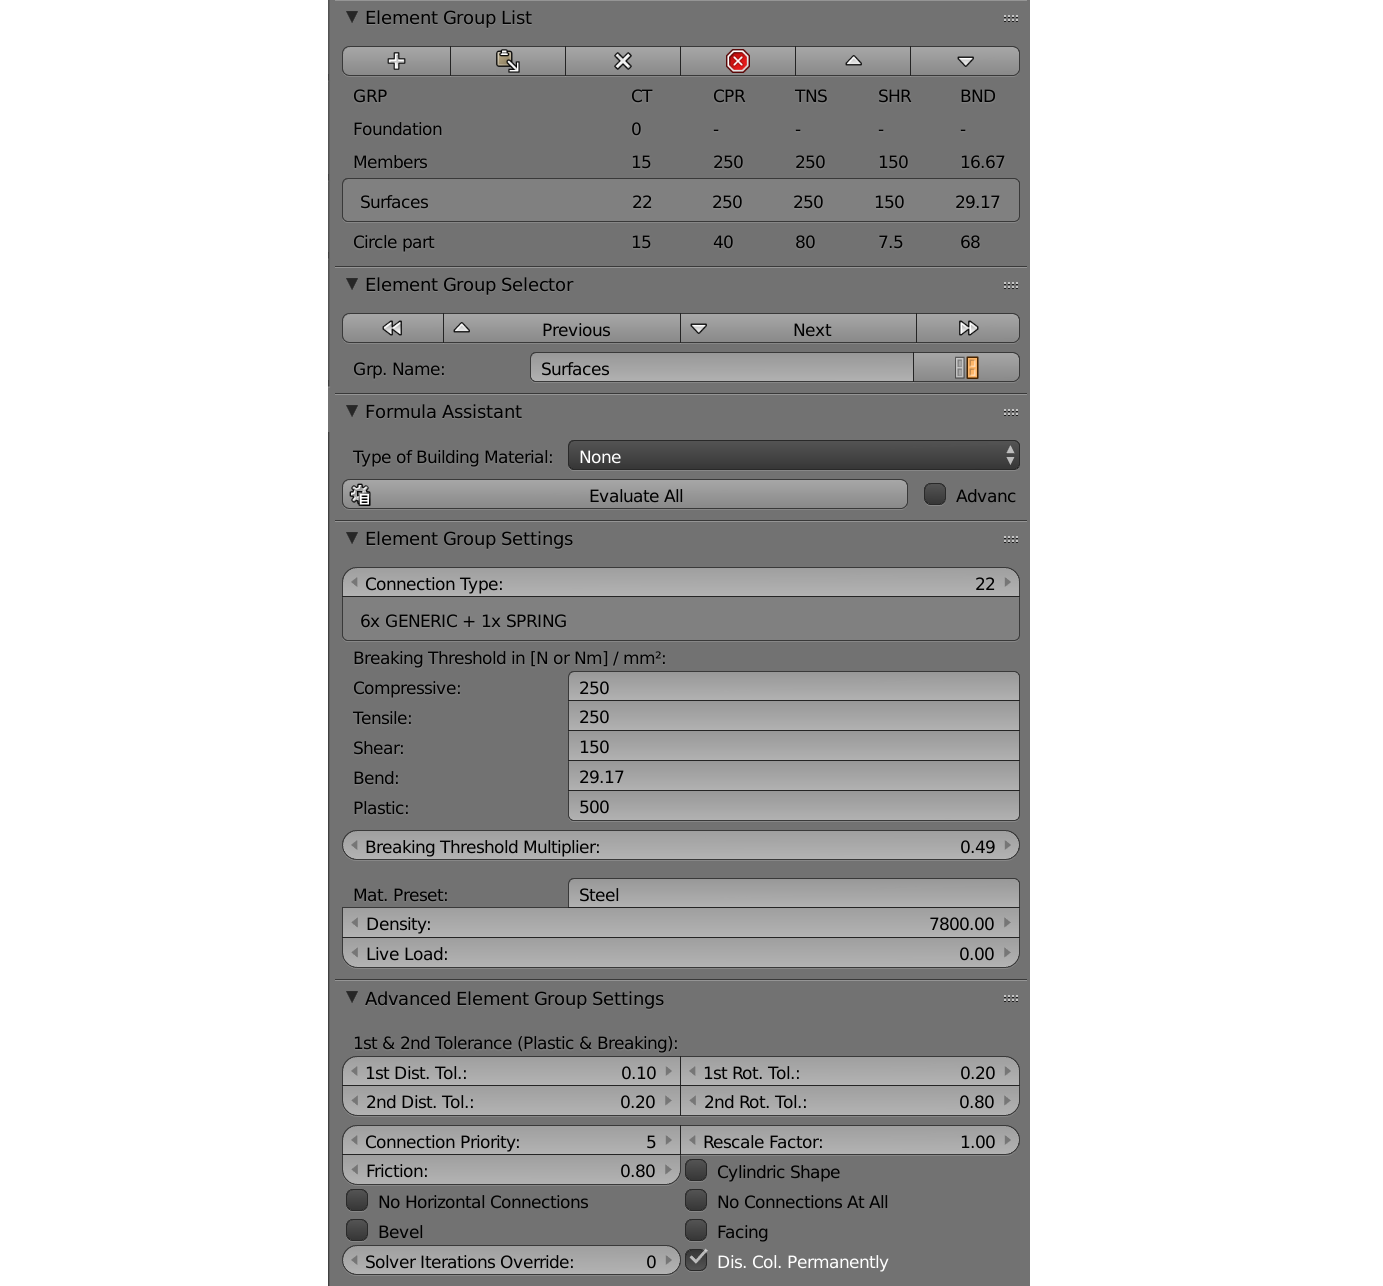Adjust the Live Load slider field
Image resolution: width=1383 pixels, height=1286 pixels.
point(680,953)
